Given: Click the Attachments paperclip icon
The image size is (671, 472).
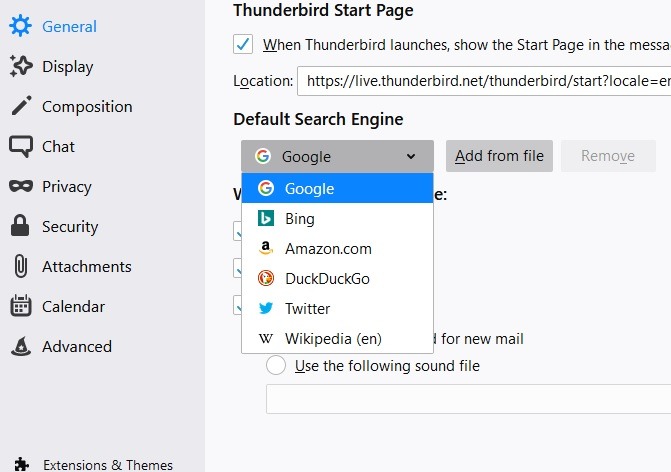Looking at the screenshot, I should 21,266.
